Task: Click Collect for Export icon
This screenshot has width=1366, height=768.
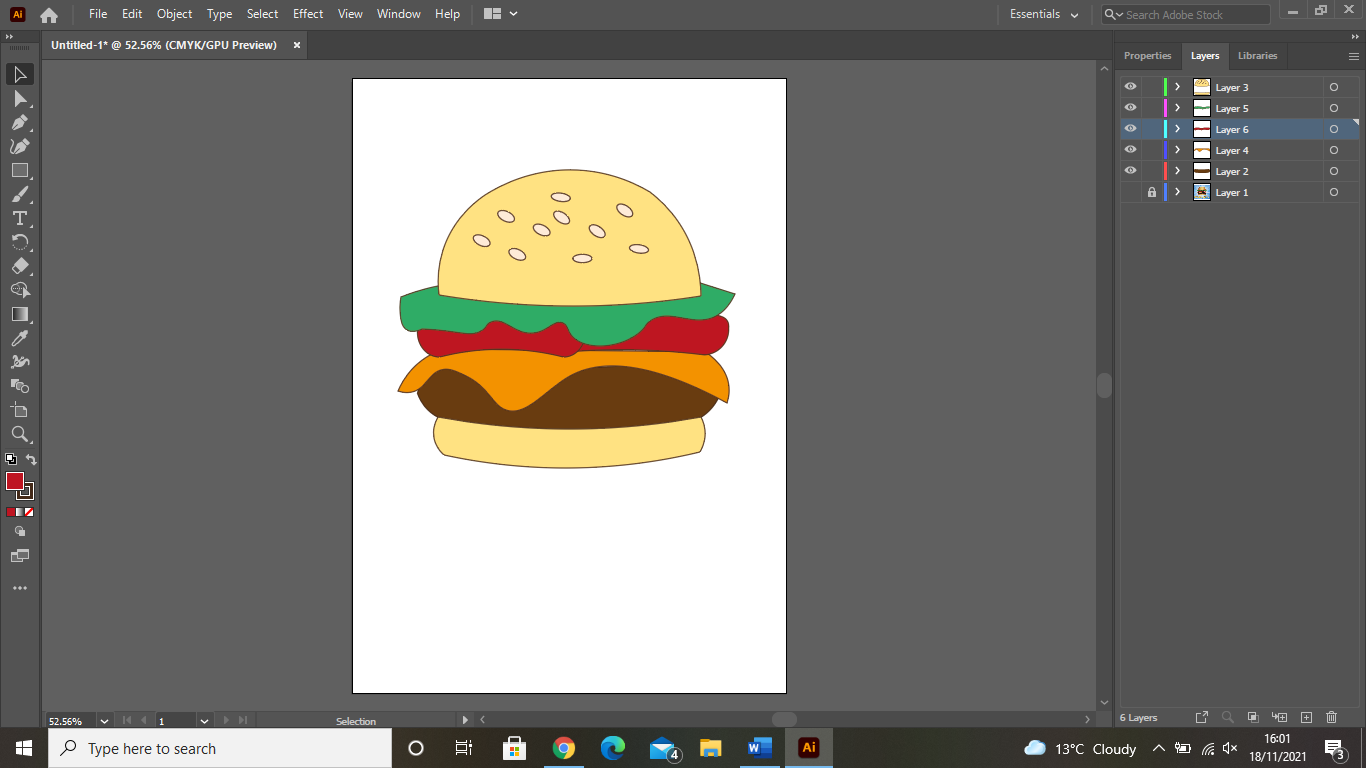Action: point(1202,718)
